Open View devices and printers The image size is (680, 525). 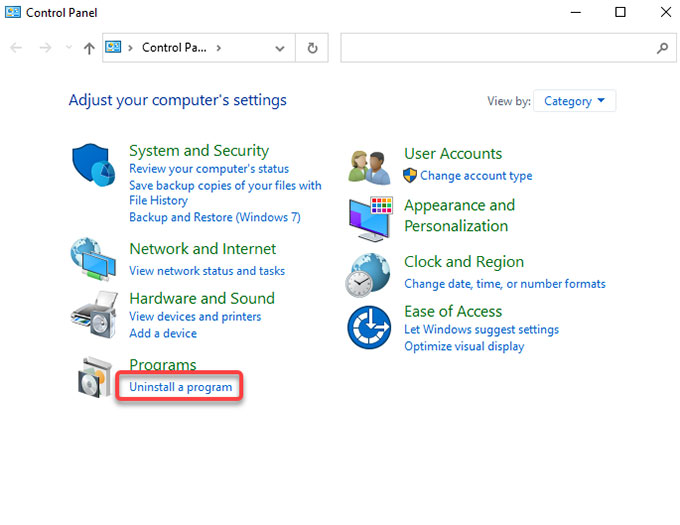click(x=195, y=316)
